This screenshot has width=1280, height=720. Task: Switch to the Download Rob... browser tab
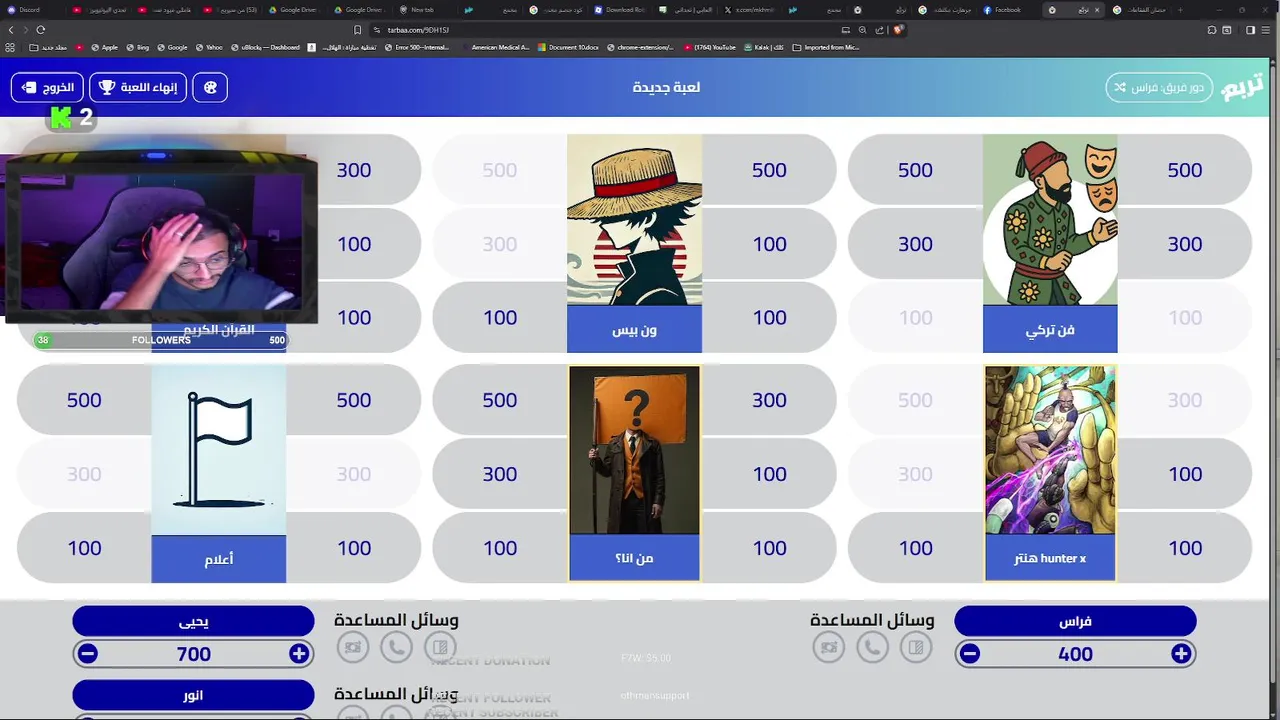click(x=620, y=10)
